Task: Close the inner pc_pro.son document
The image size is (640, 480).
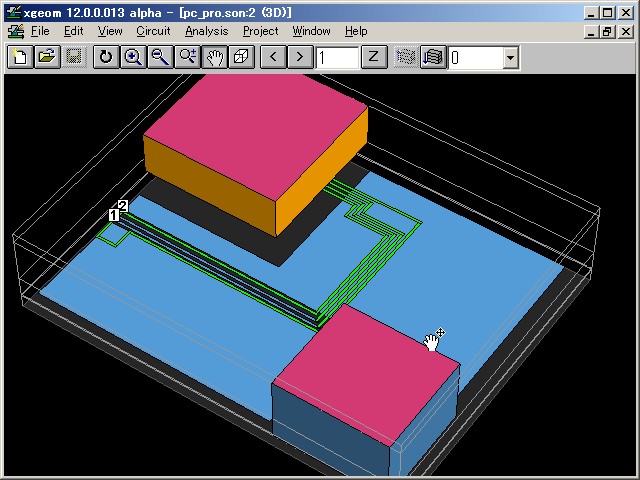Action: pos(626,31)
